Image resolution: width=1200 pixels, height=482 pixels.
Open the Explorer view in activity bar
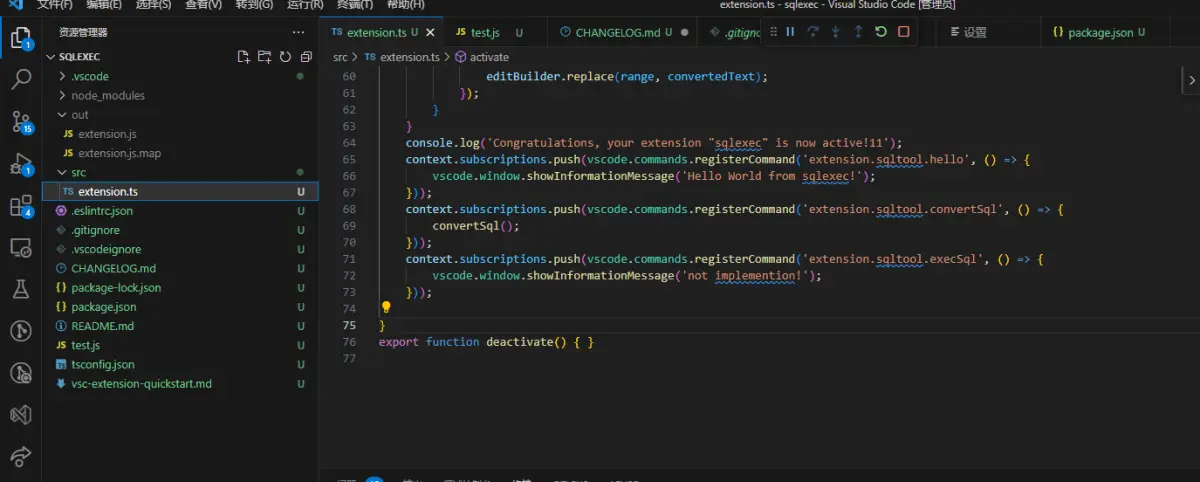[20, 39]
